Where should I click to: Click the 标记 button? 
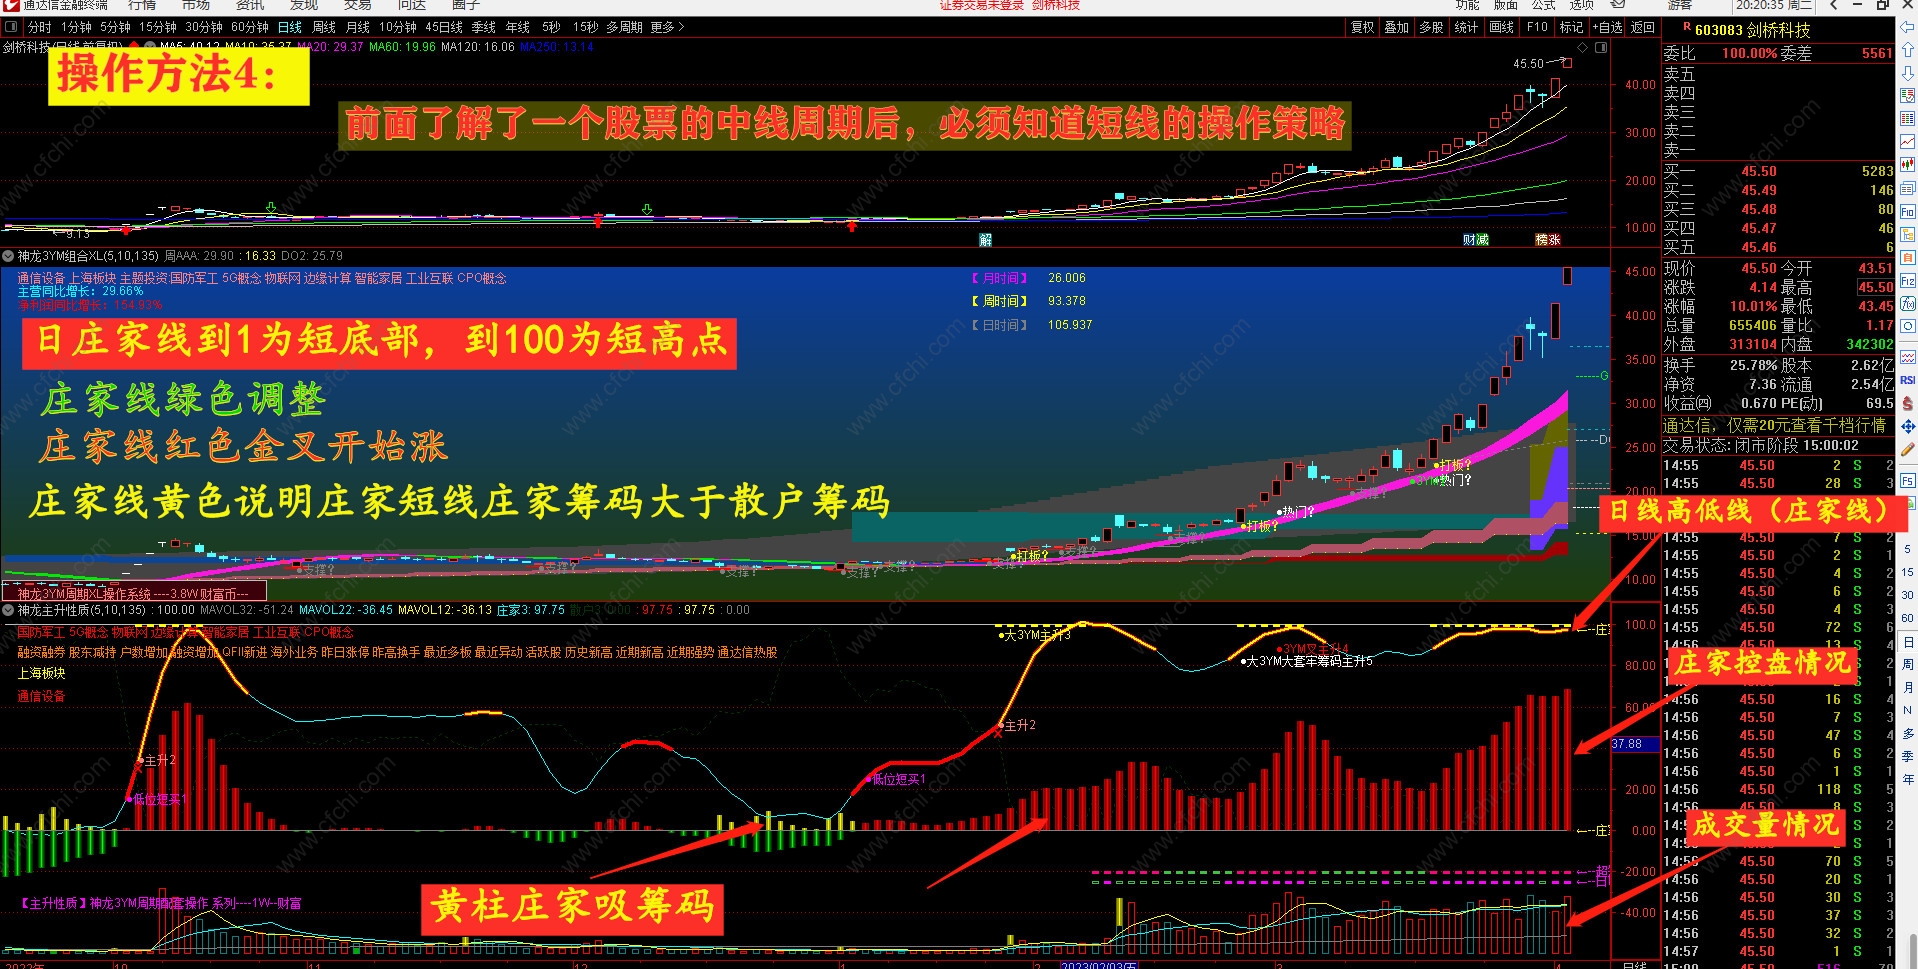click(1571, 27)
